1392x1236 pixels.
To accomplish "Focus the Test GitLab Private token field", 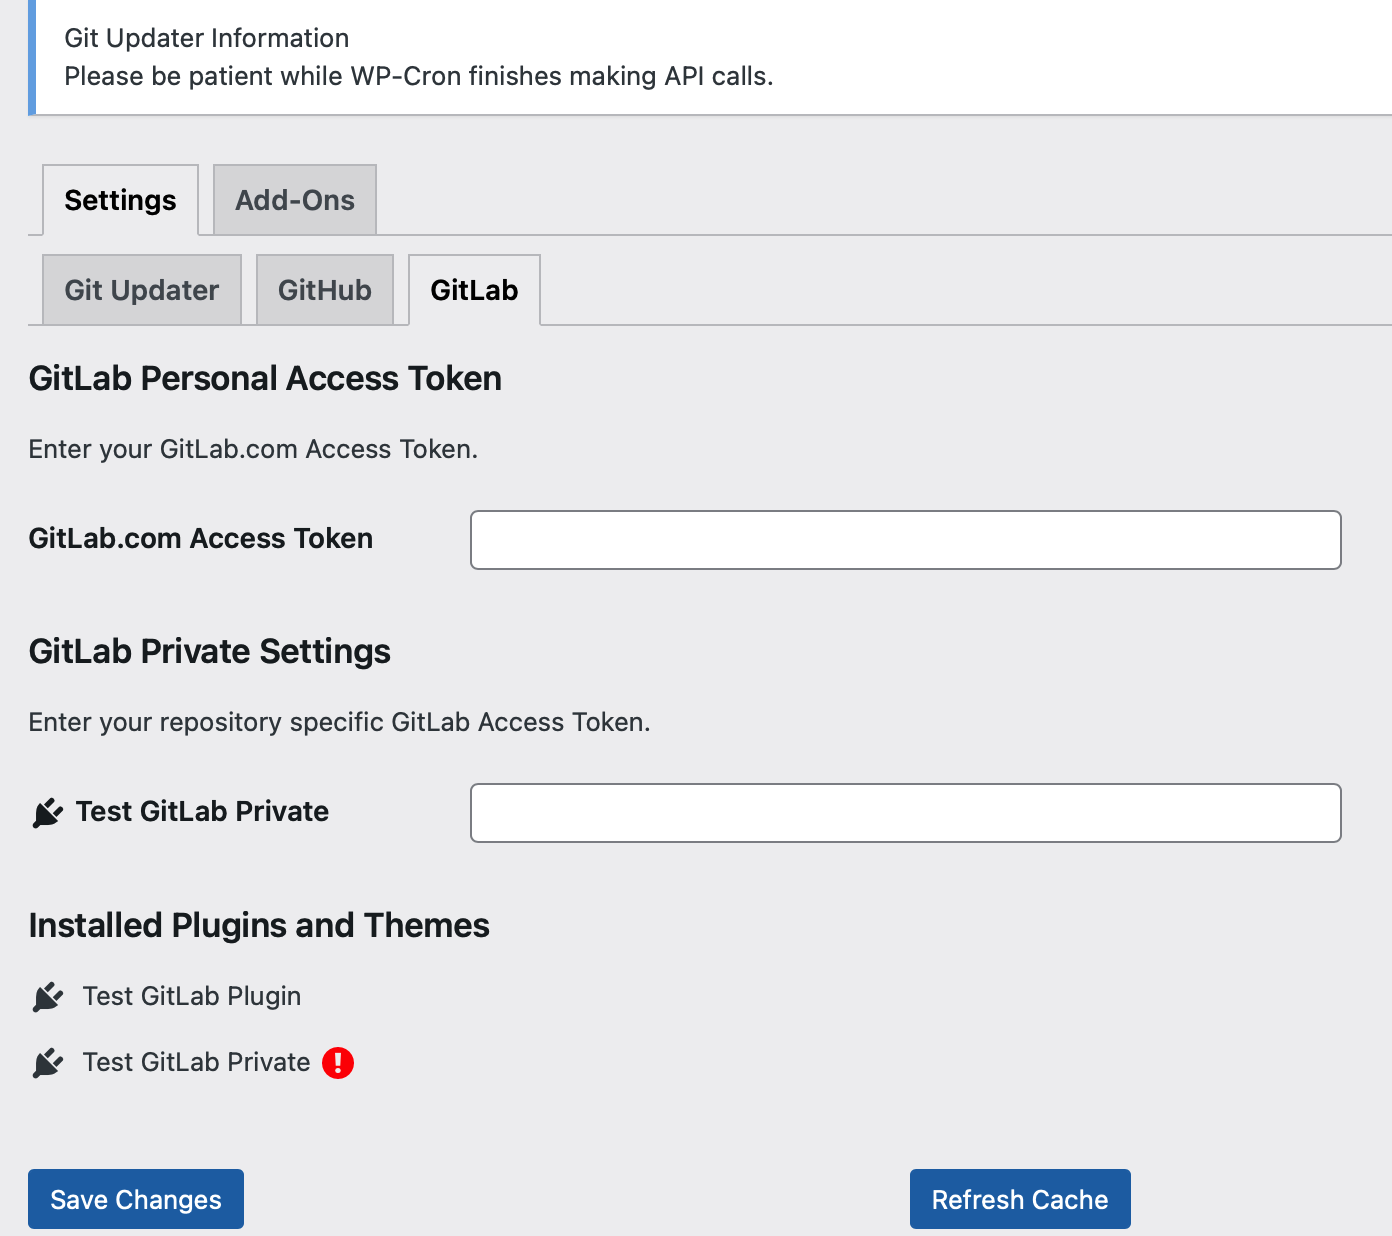I will click(906, 813).
